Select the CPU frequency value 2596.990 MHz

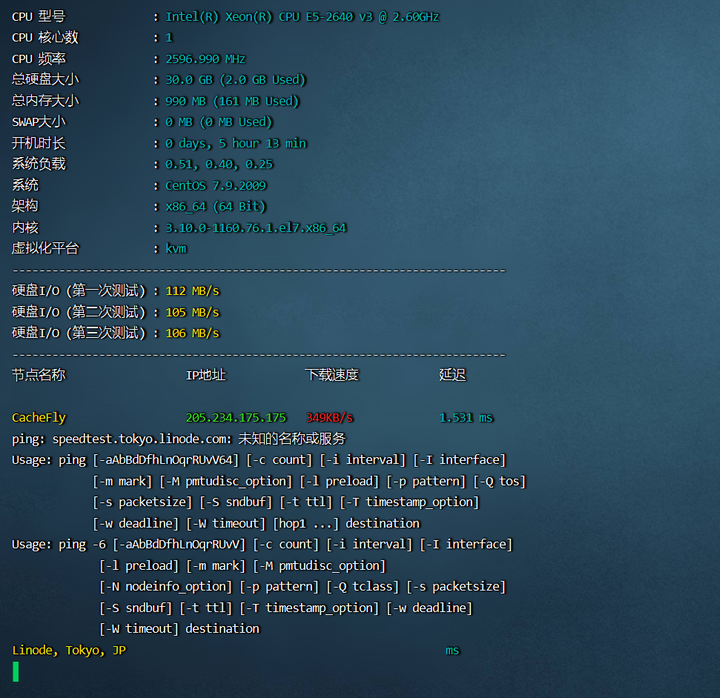pyautogui.click(x=205, y=59)
